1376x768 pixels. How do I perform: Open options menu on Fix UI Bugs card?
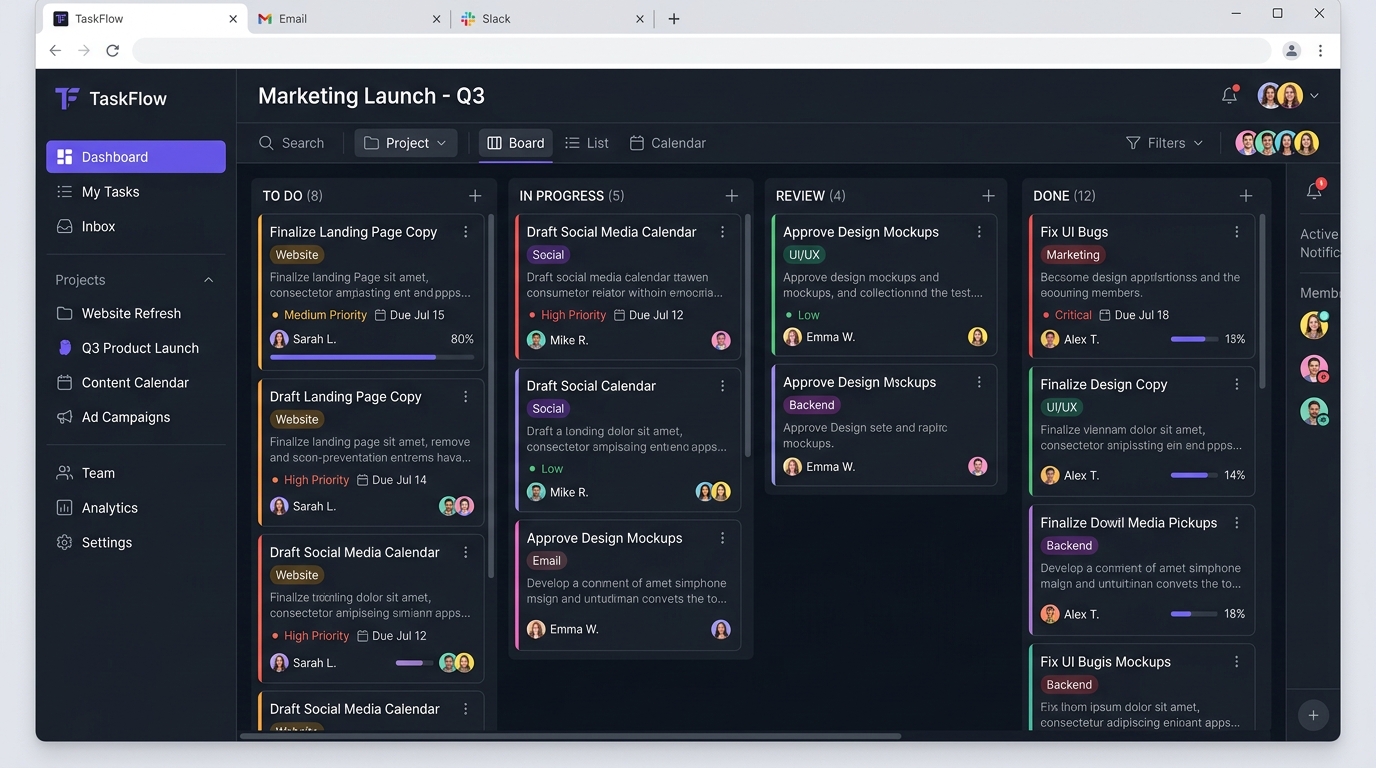coord(1237,232)
